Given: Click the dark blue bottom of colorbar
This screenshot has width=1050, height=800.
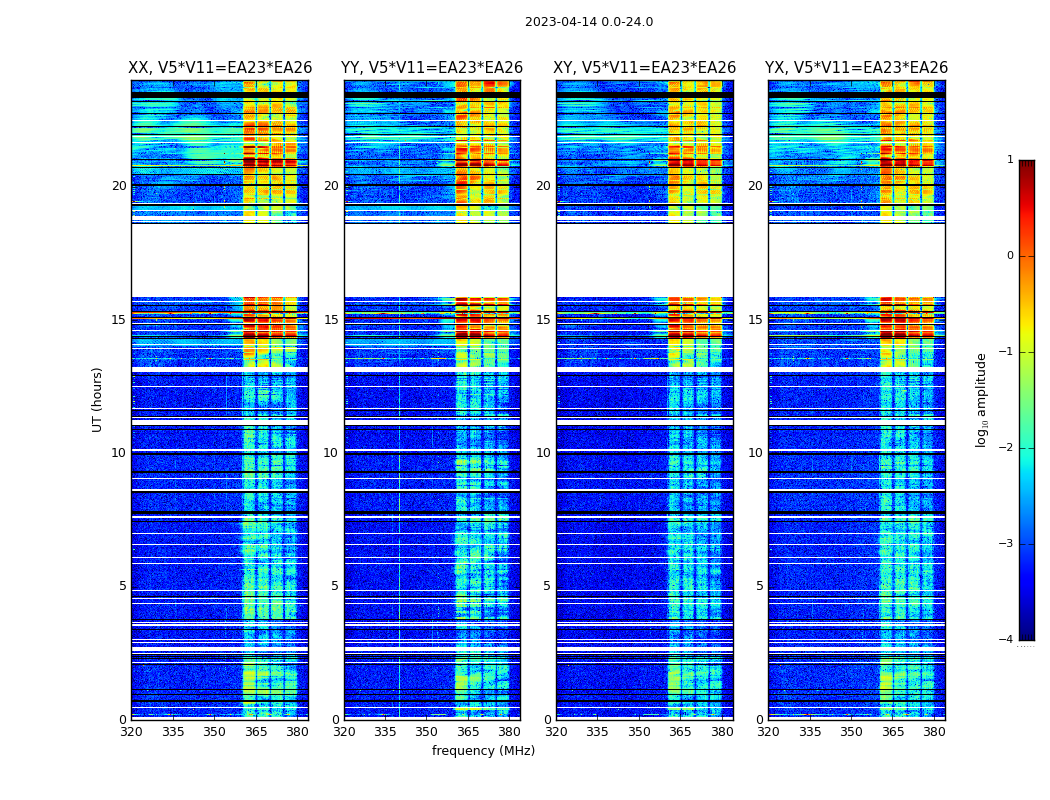Looking at the screenshot, I should [1027, 627].
